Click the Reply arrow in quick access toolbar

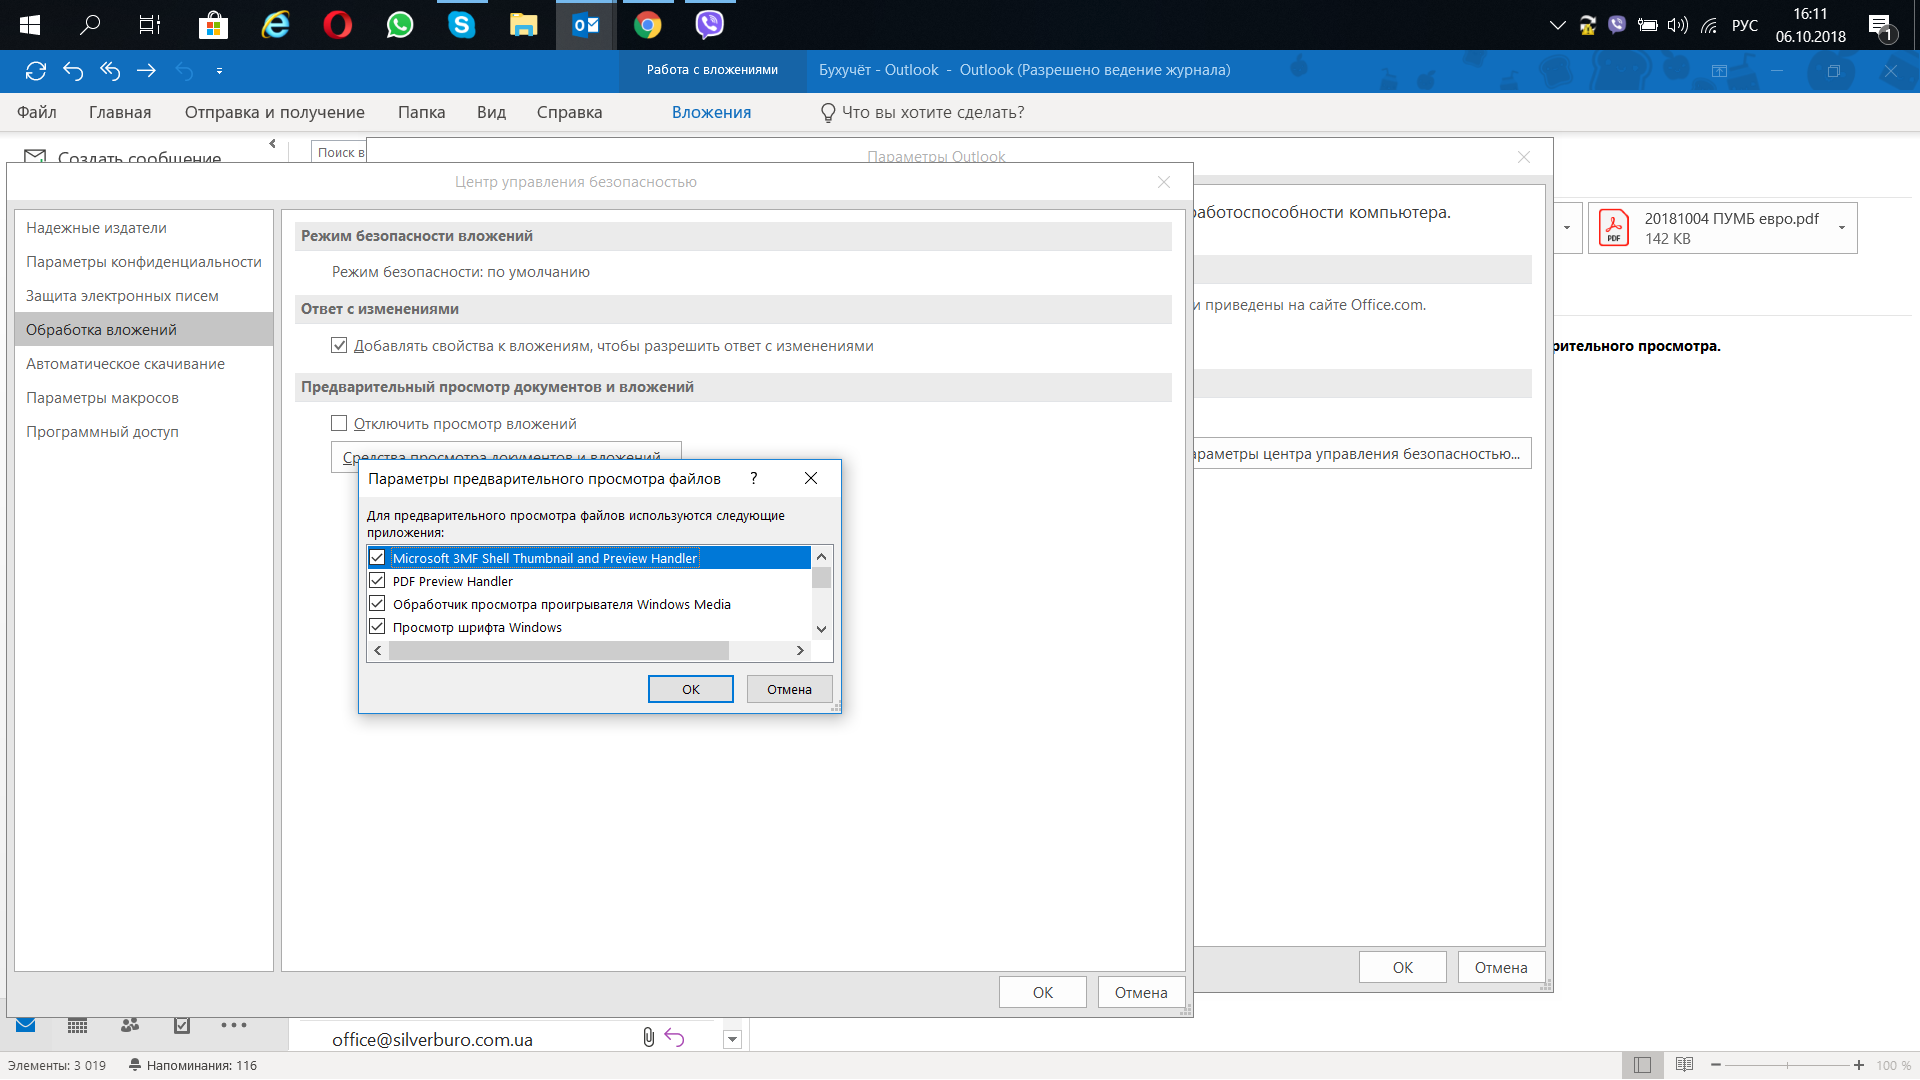(73, 71)
